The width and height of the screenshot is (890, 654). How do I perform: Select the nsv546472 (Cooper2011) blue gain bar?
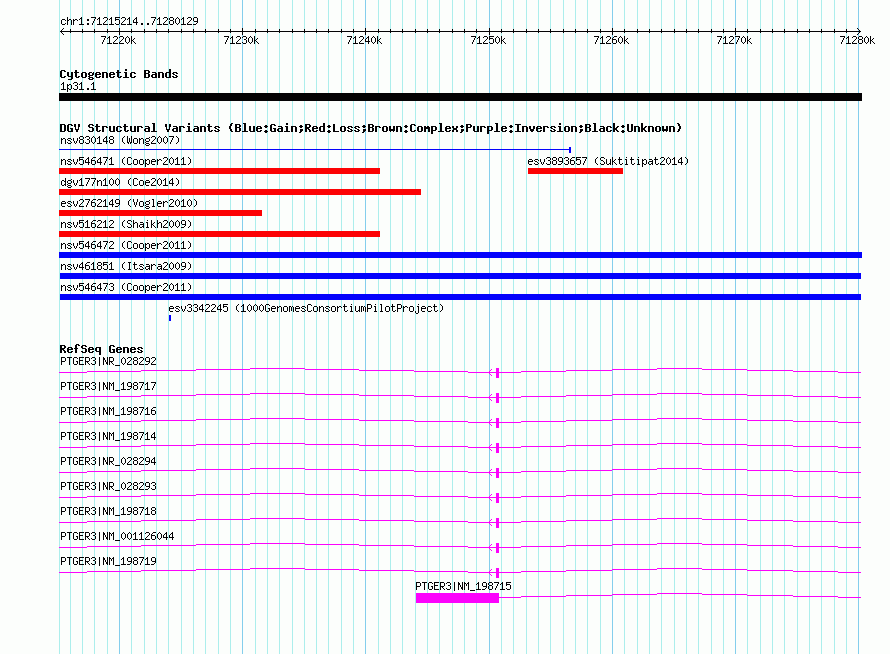point(460,255)
